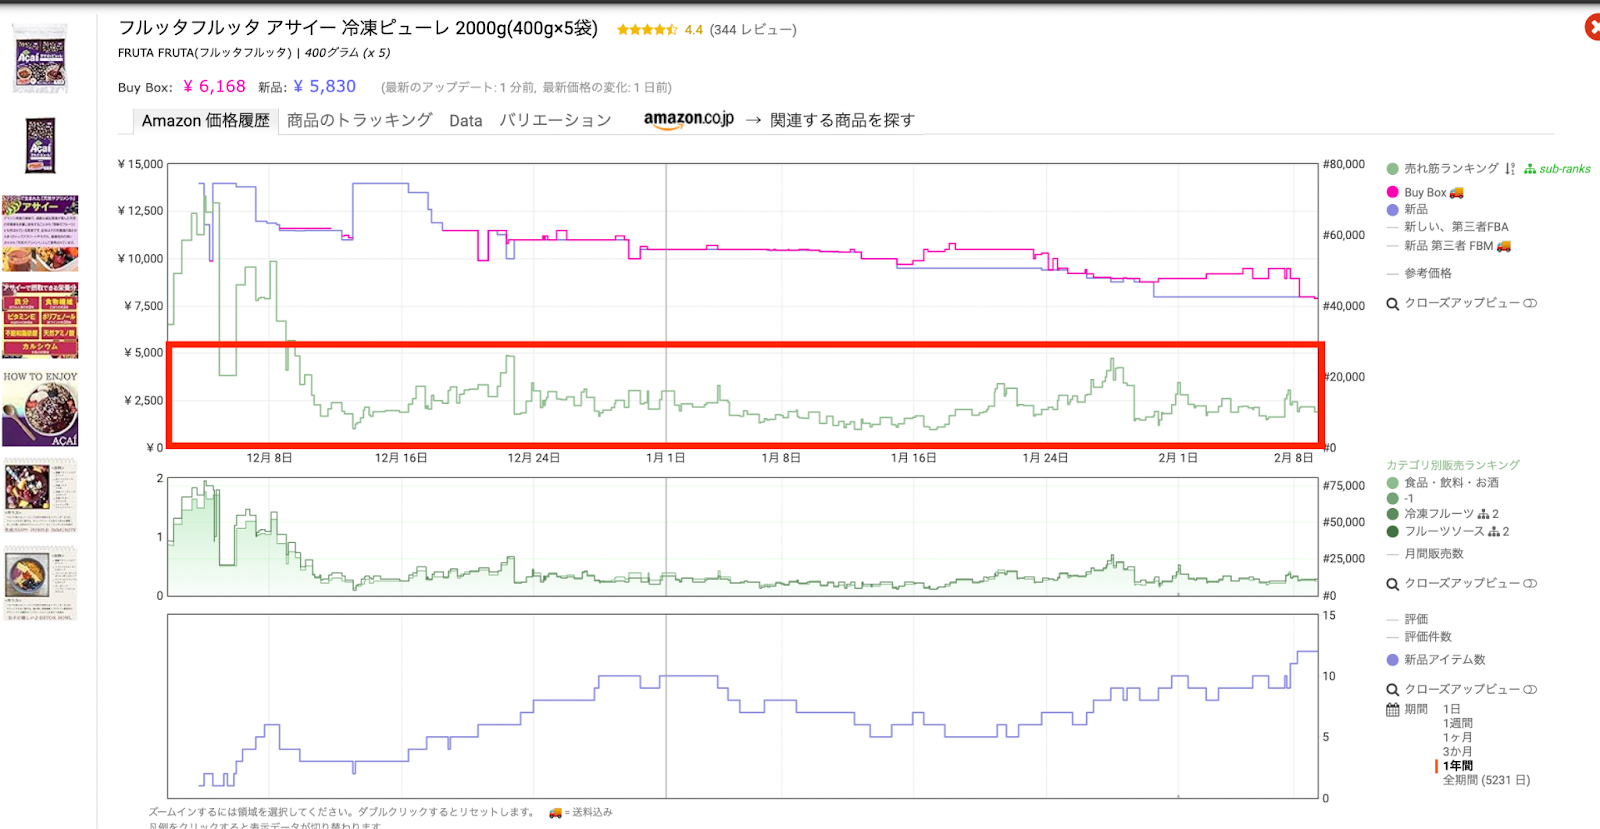Select 全期間 (5231 日) range
Image resolution: width=1600 pixels, height=829 pixels.
click(1485, 780)
